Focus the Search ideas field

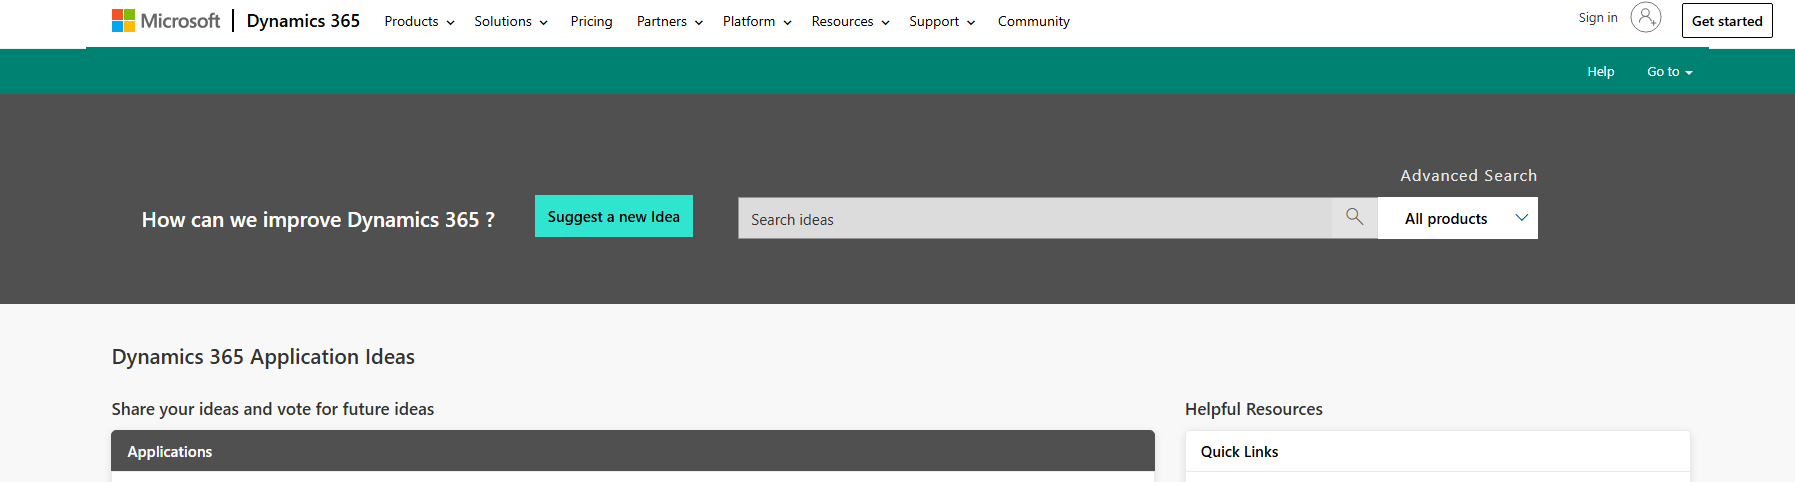point(1035,218)
